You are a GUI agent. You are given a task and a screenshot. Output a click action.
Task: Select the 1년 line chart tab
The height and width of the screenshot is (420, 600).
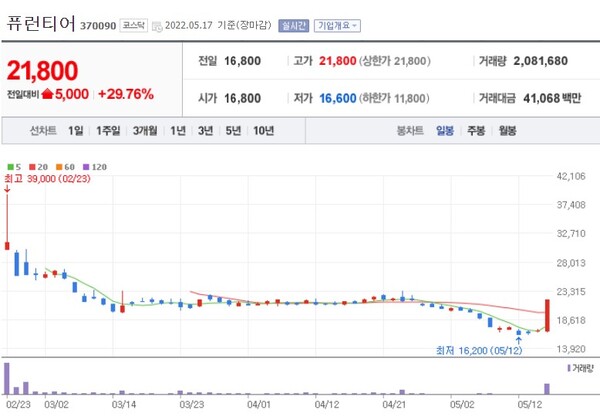(x=178, y=131)
